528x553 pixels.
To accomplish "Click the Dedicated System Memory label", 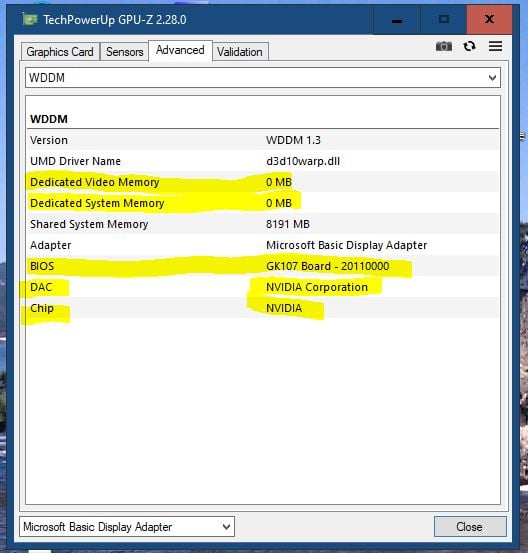I will (97, 203).
